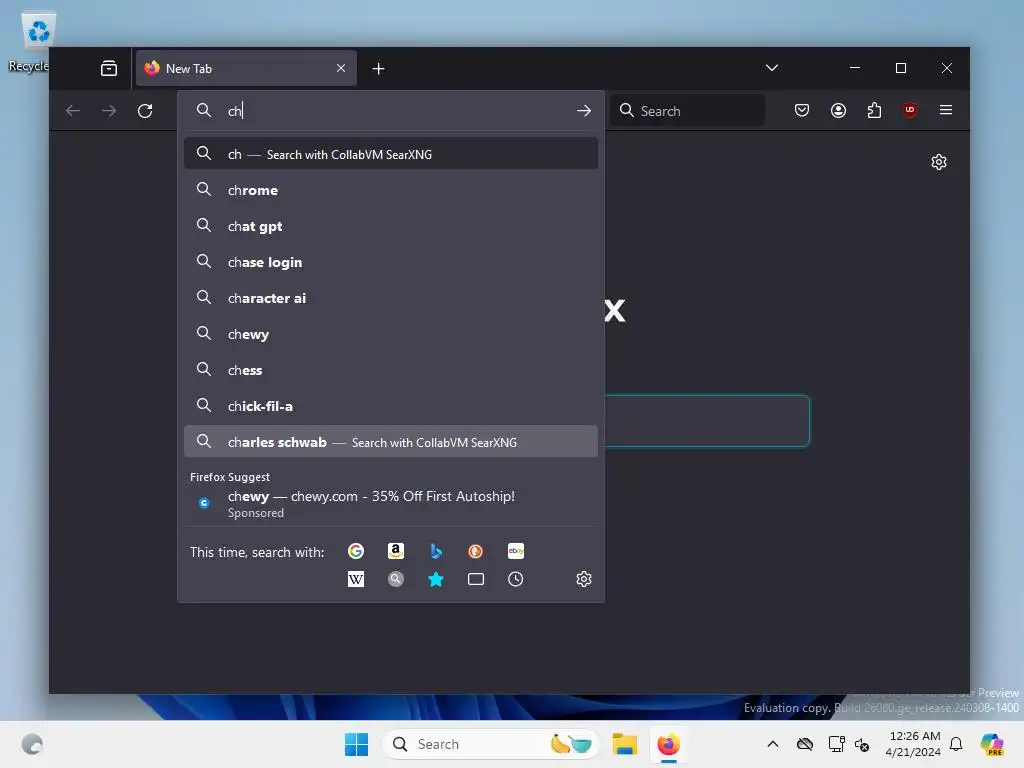Open New Tab page settings gear

pyautogui.click(x=939, y=162)
